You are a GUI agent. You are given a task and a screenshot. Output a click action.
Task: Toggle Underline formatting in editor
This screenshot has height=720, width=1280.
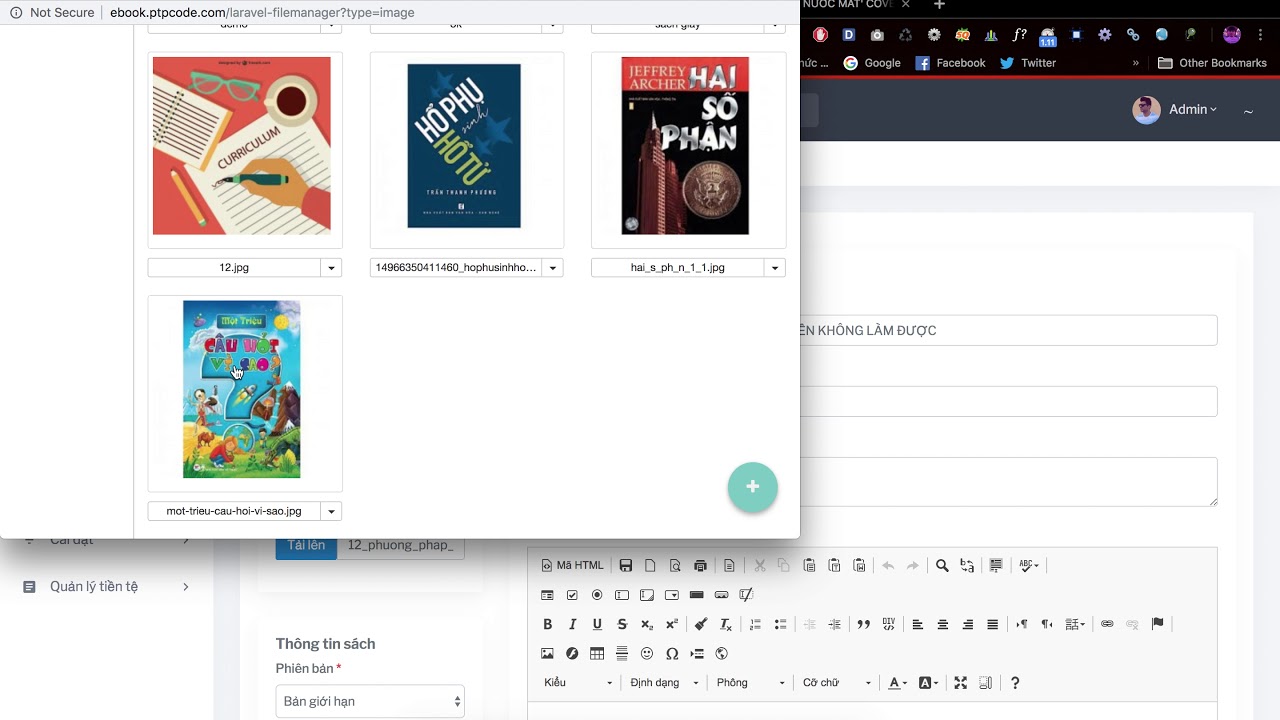point(597,624)
